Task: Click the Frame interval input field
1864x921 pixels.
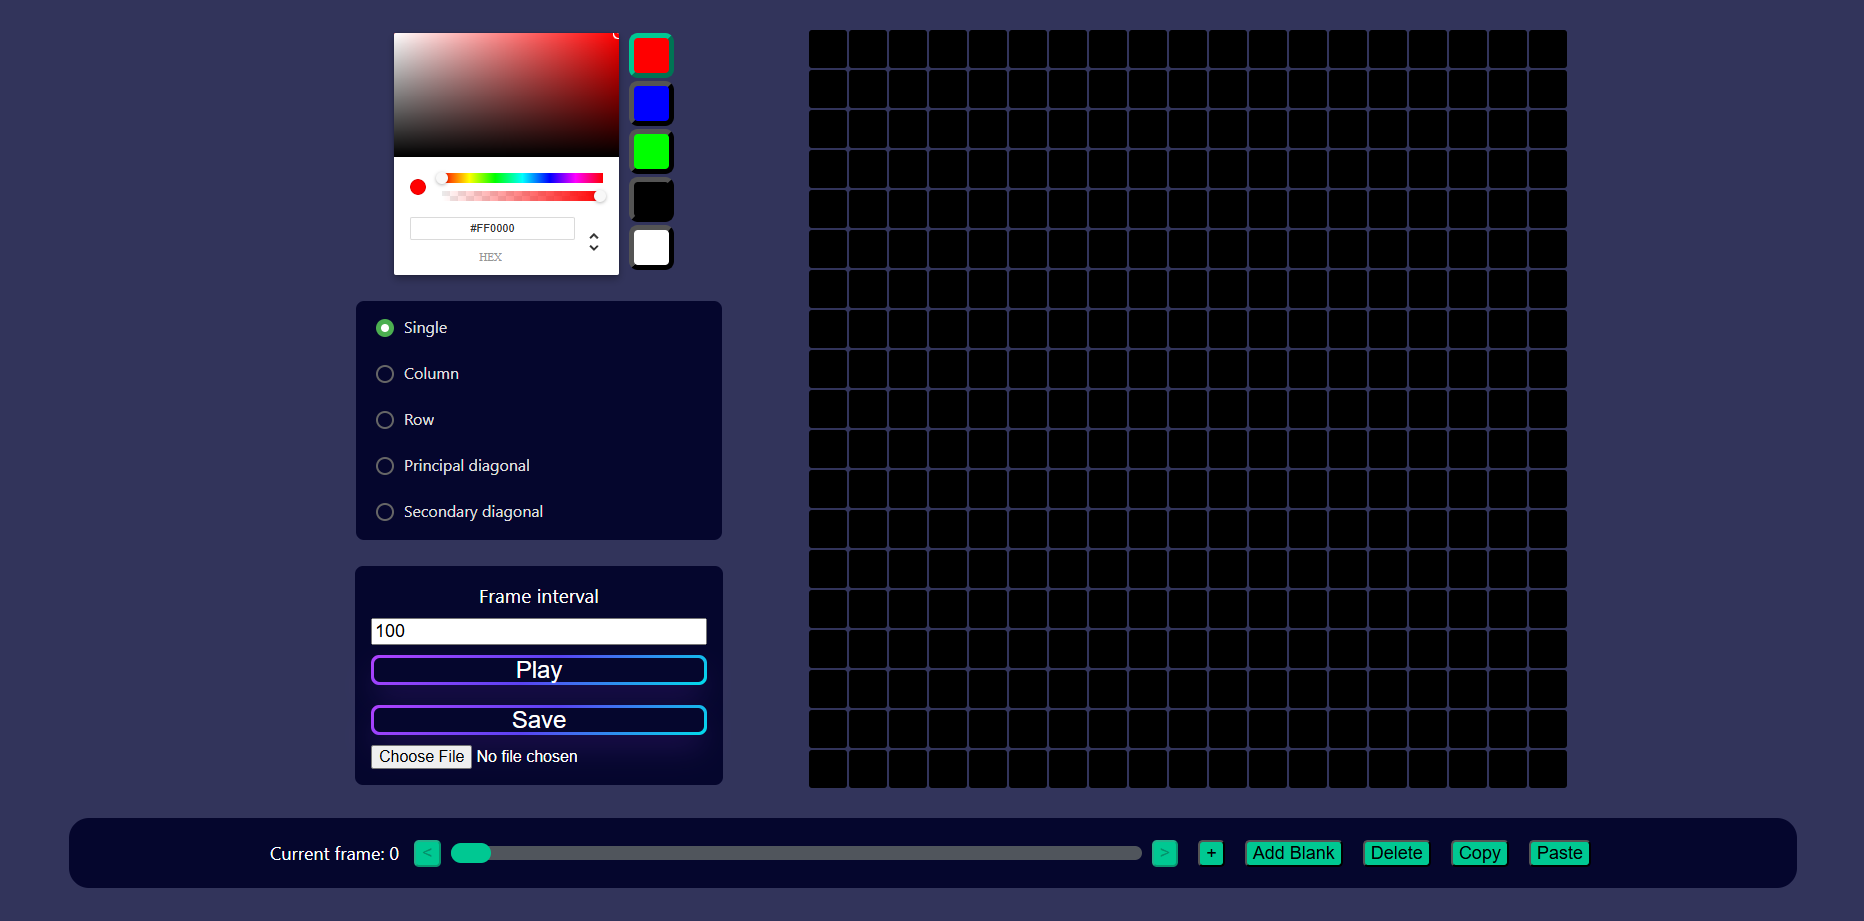Action: pos(538,631)
